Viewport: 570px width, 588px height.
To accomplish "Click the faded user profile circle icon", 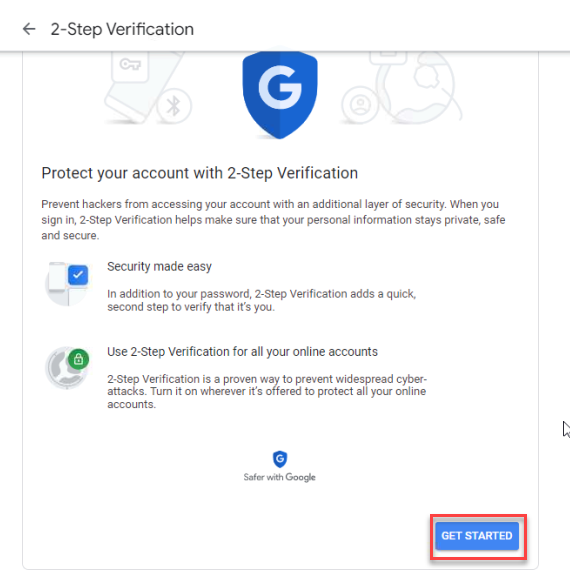I will coord(360,105).
